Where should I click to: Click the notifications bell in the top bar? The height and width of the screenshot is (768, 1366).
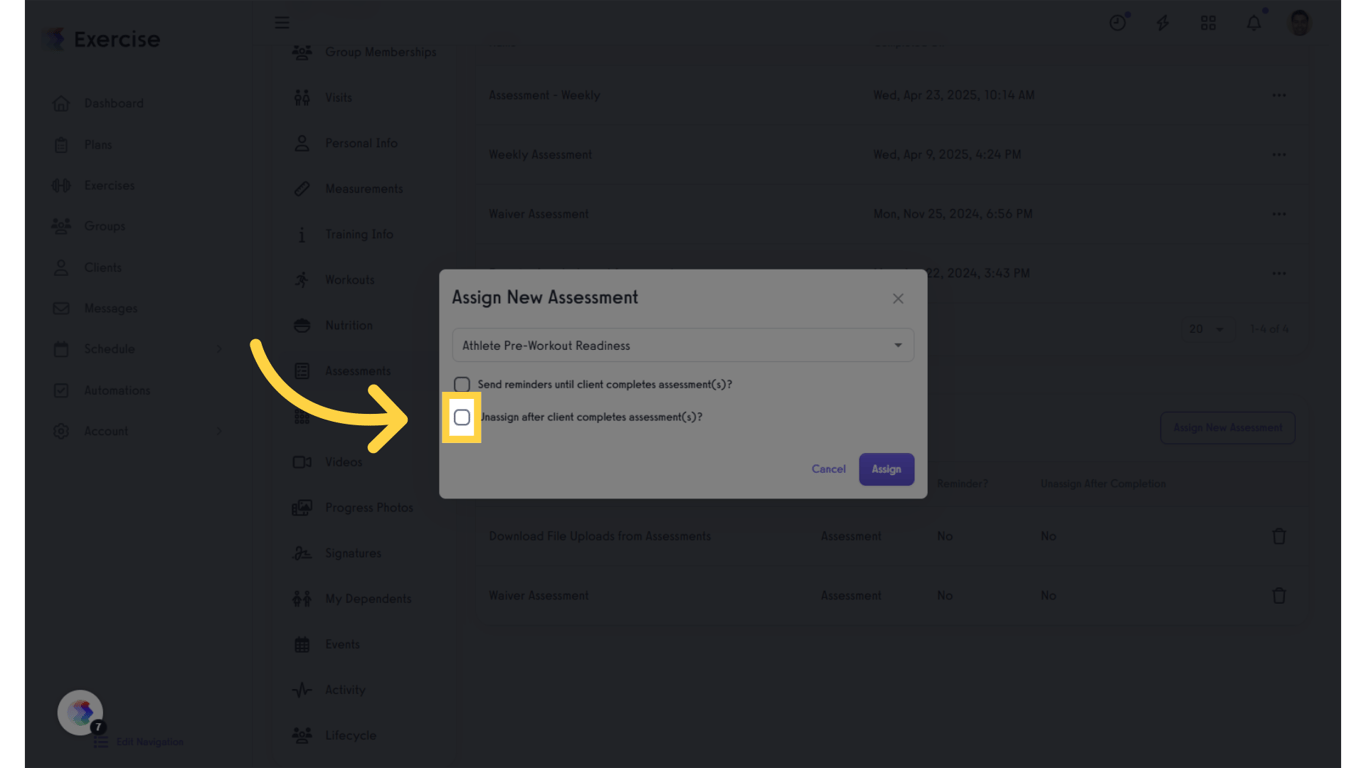point(1253,22)
